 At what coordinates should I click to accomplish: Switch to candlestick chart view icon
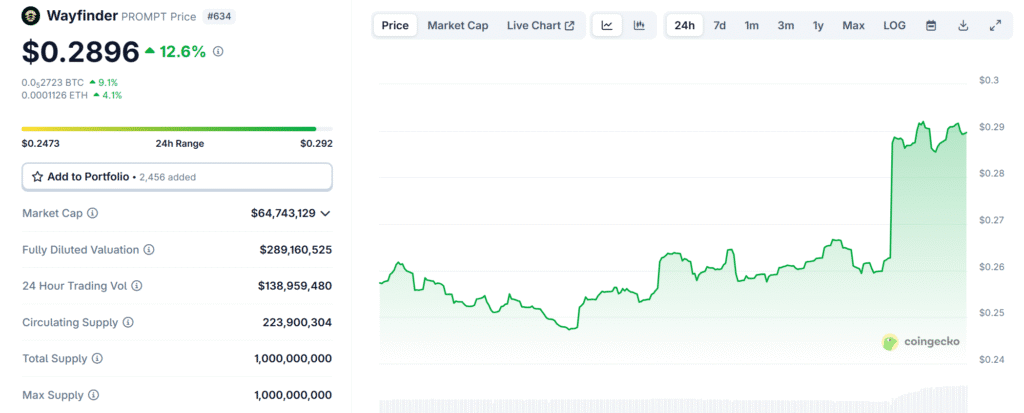[639, 25]
